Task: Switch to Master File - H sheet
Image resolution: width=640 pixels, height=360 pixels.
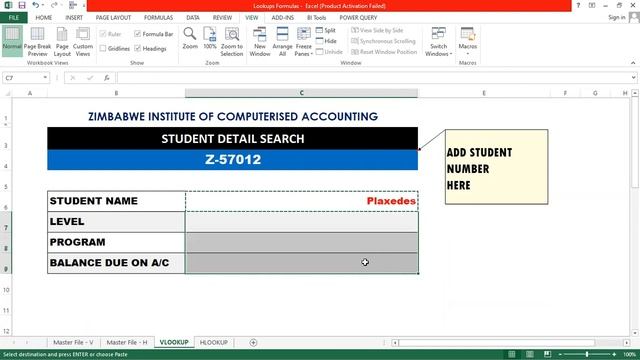Action: tap(127, 342)
